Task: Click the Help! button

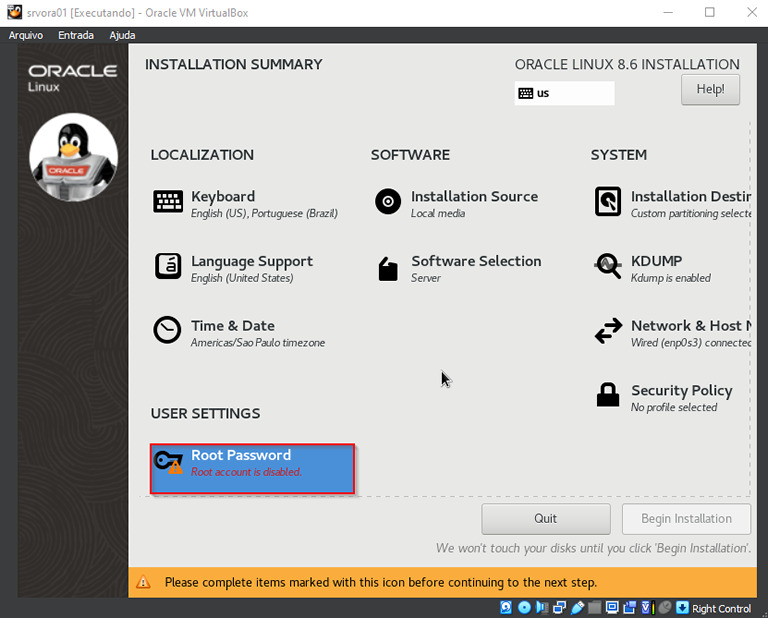Action: [710, 90]
